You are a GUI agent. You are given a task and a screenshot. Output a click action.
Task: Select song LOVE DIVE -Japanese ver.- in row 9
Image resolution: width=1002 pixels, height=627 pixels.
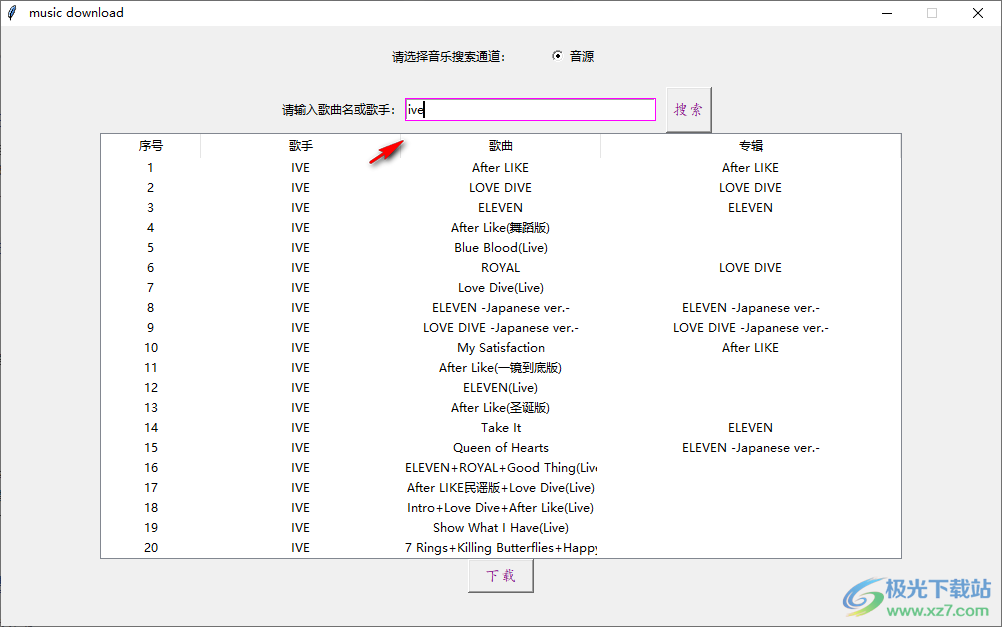[x=500, y=328]
